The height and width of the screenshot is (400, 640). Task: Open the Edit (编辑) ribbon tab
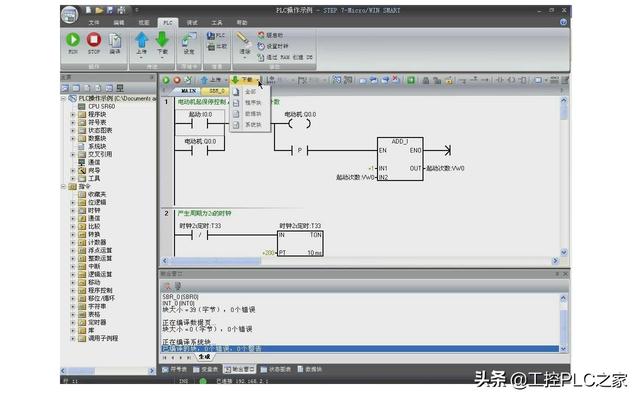[119, 23]
